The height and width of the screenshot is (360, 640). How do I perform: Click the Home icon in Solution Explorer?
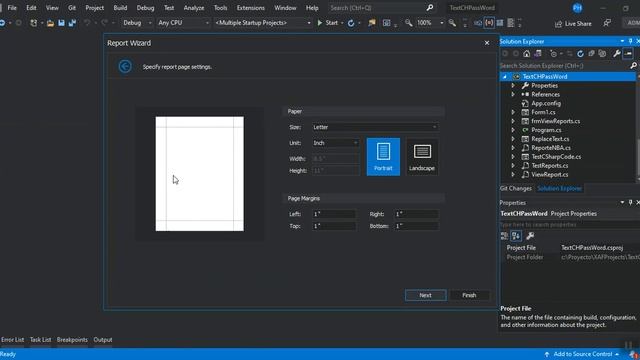click(527, 53)
